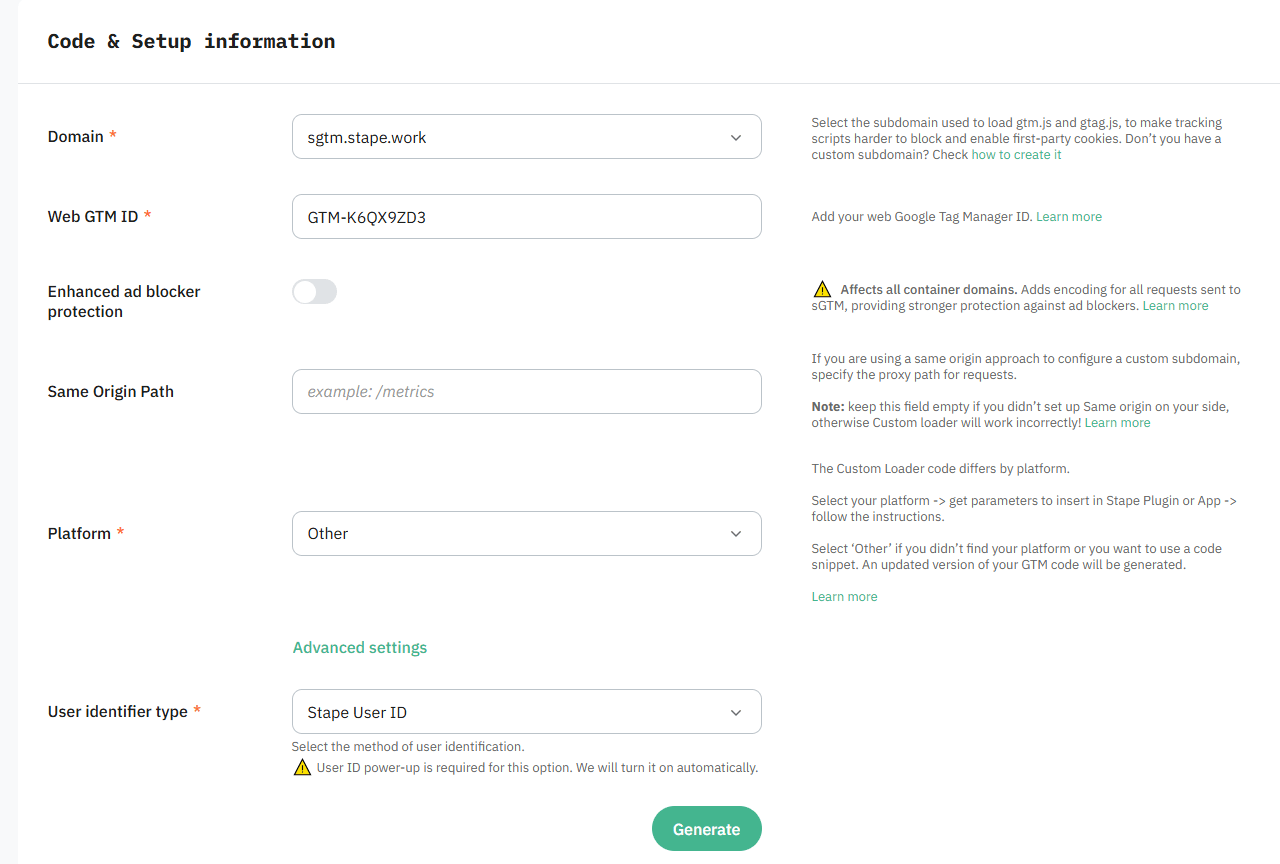
Task: Open the 'how to create it' link
Action: tap(1016, 155)
